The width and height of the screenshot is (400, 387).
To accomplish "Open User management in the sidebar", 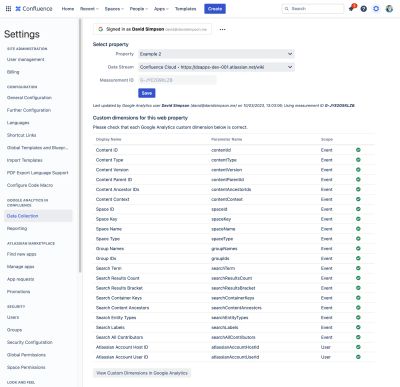I will [x=26, y=59].
